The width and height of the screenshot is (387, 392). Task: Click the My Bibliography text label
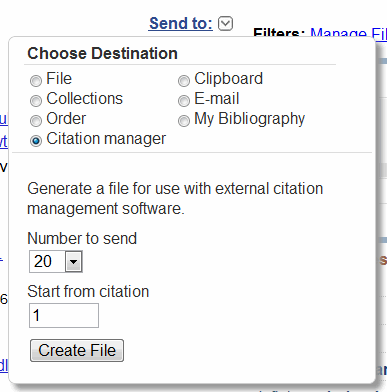(250, 119)
